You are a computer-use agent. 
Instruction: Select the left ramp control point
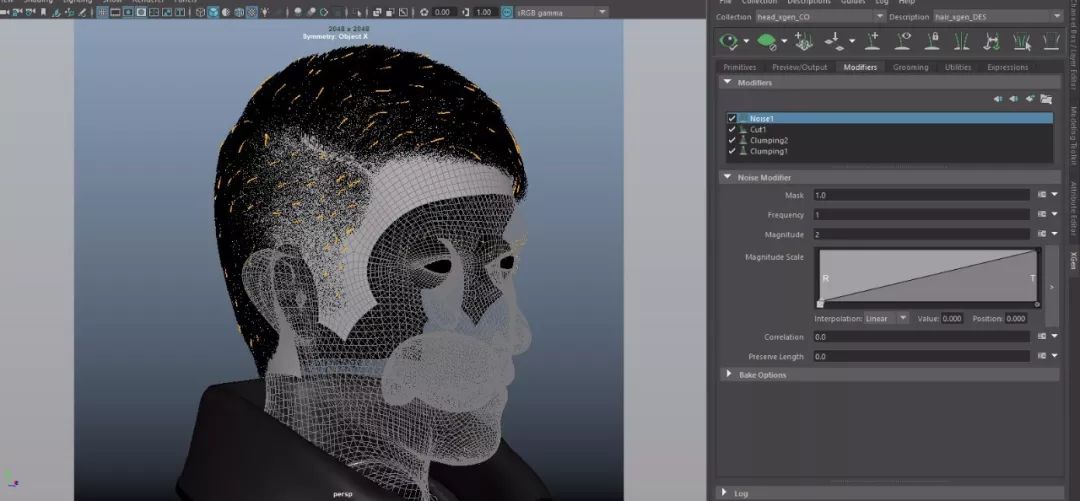(820, 304)
